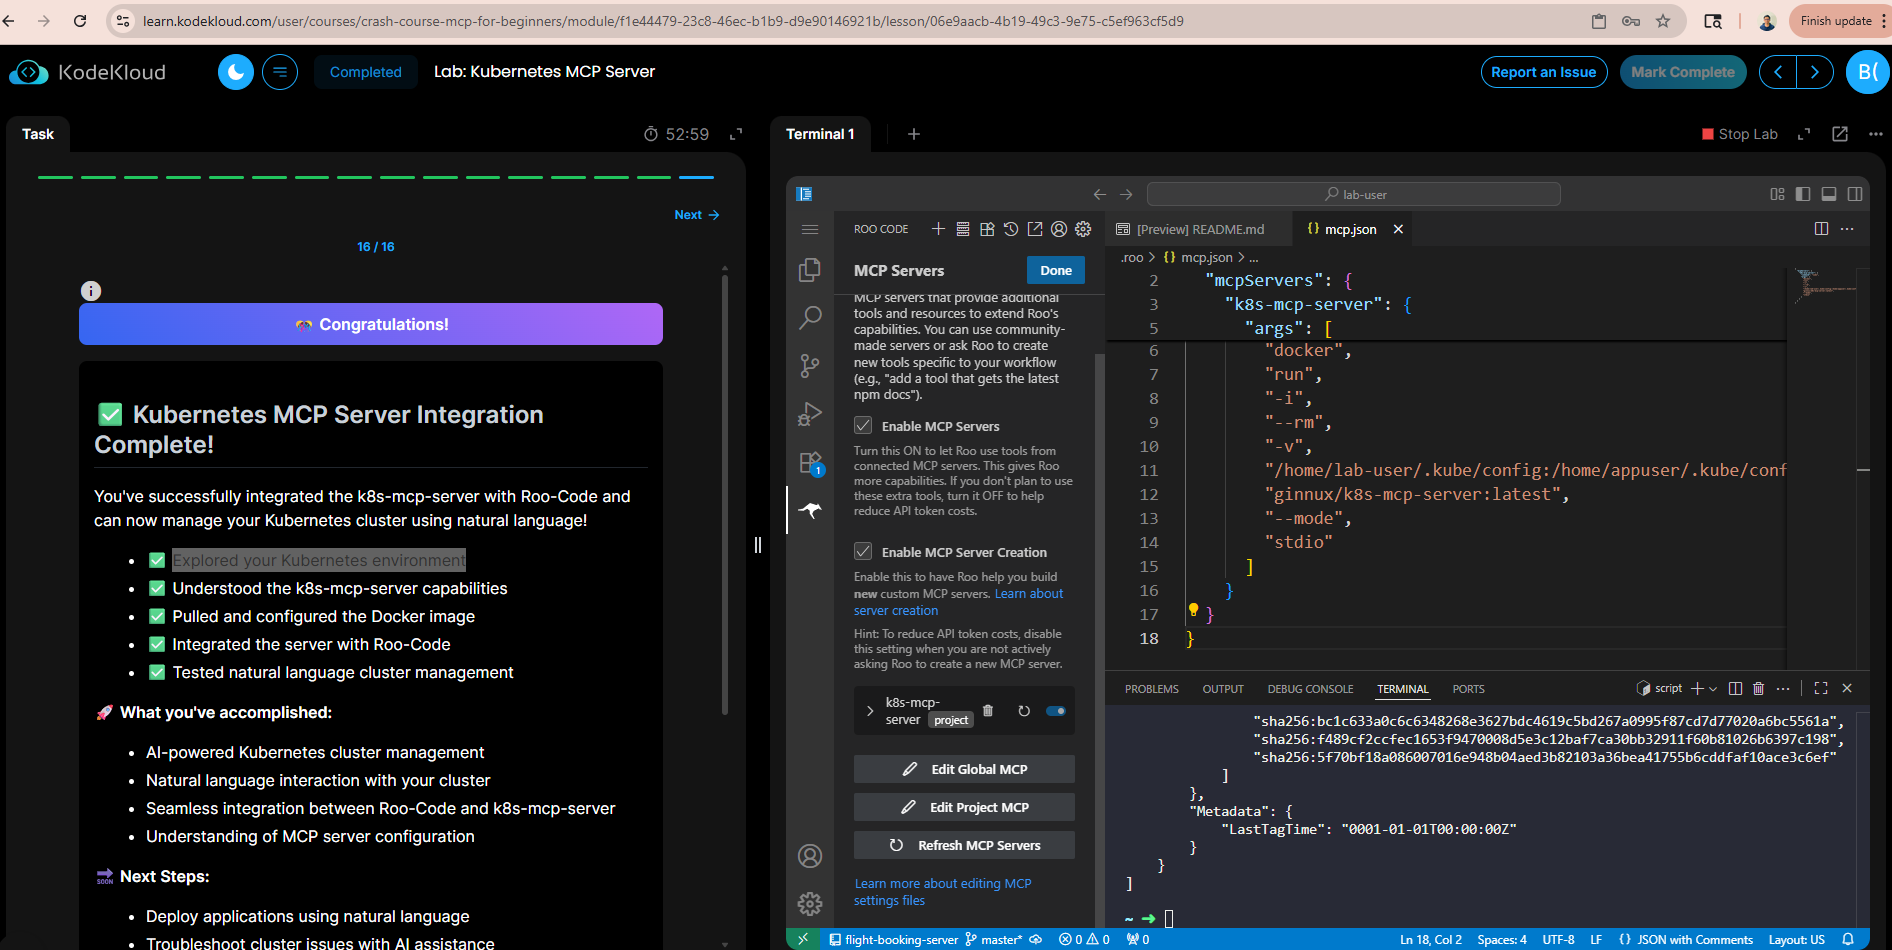Open the breadcrumb ellipsis after mcp.json
Image resolution: width=1892 pixels, height=950 pixels.
1254,258
